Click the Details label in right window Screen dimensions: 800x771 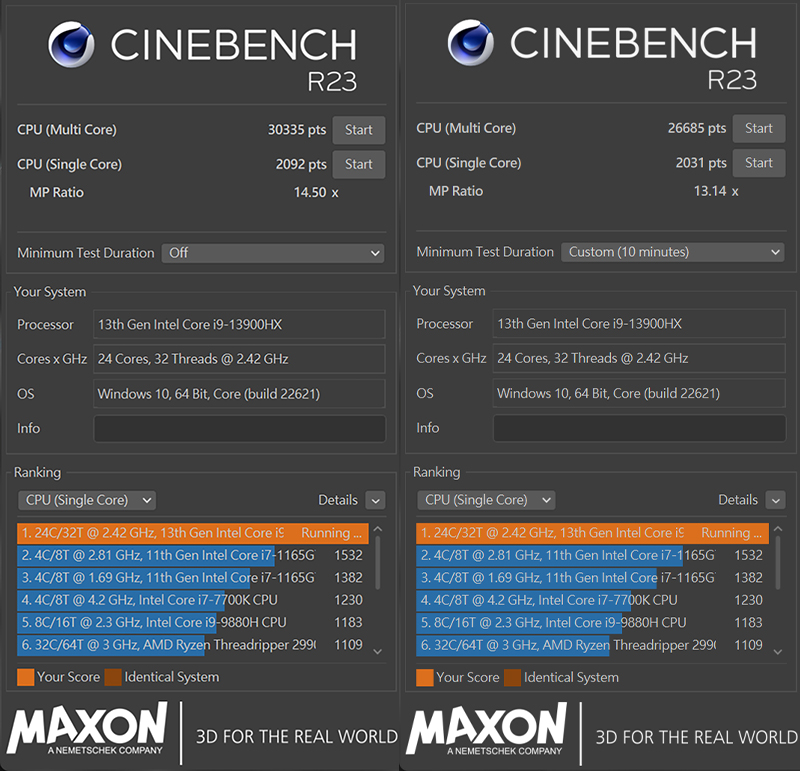(738, 500)
